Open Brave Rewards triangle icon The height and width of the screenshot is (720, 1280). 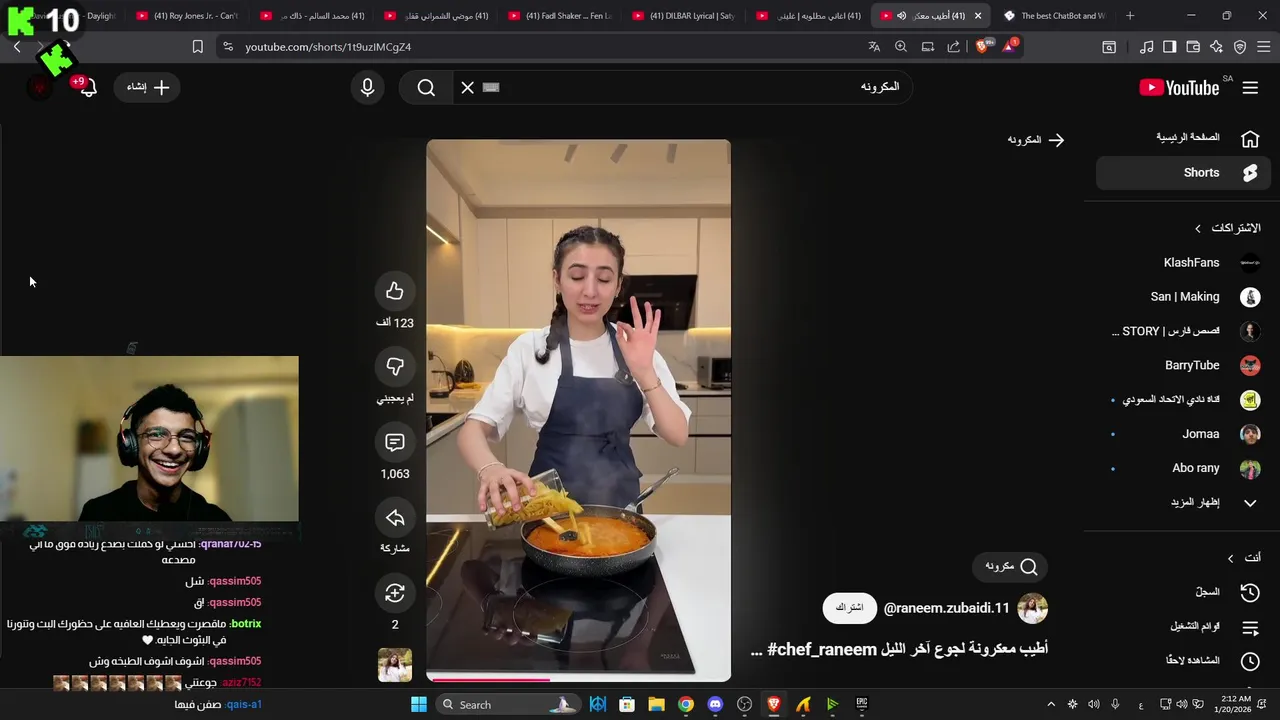pos(1009,47)
